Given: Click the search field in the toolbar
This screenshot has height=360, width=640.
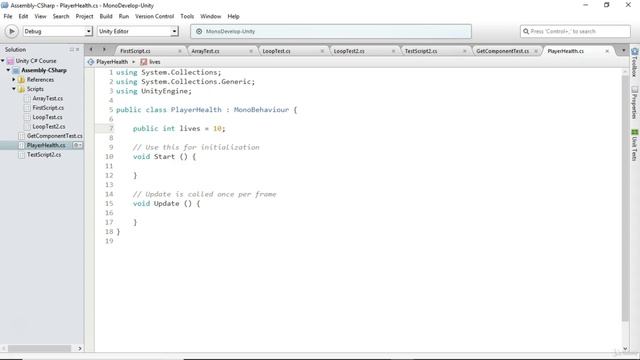Looking at the screenshot, I should point(575,31).
